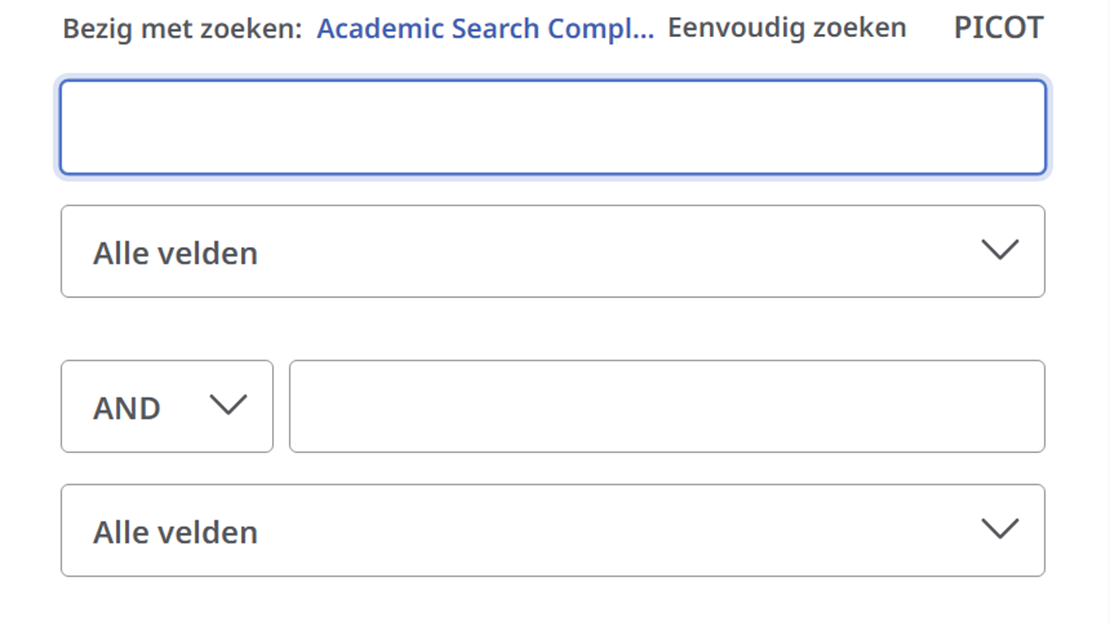Click the Bezig met zoeken label
Image resolution: width=1110 pixels, height=624 pixels.
(x=182, y=29)
